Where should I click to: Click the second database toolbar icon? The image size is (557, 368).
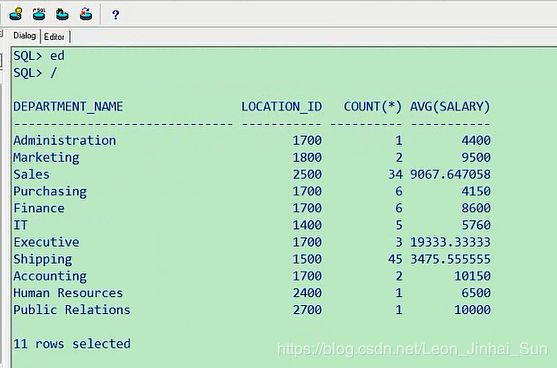39,14
